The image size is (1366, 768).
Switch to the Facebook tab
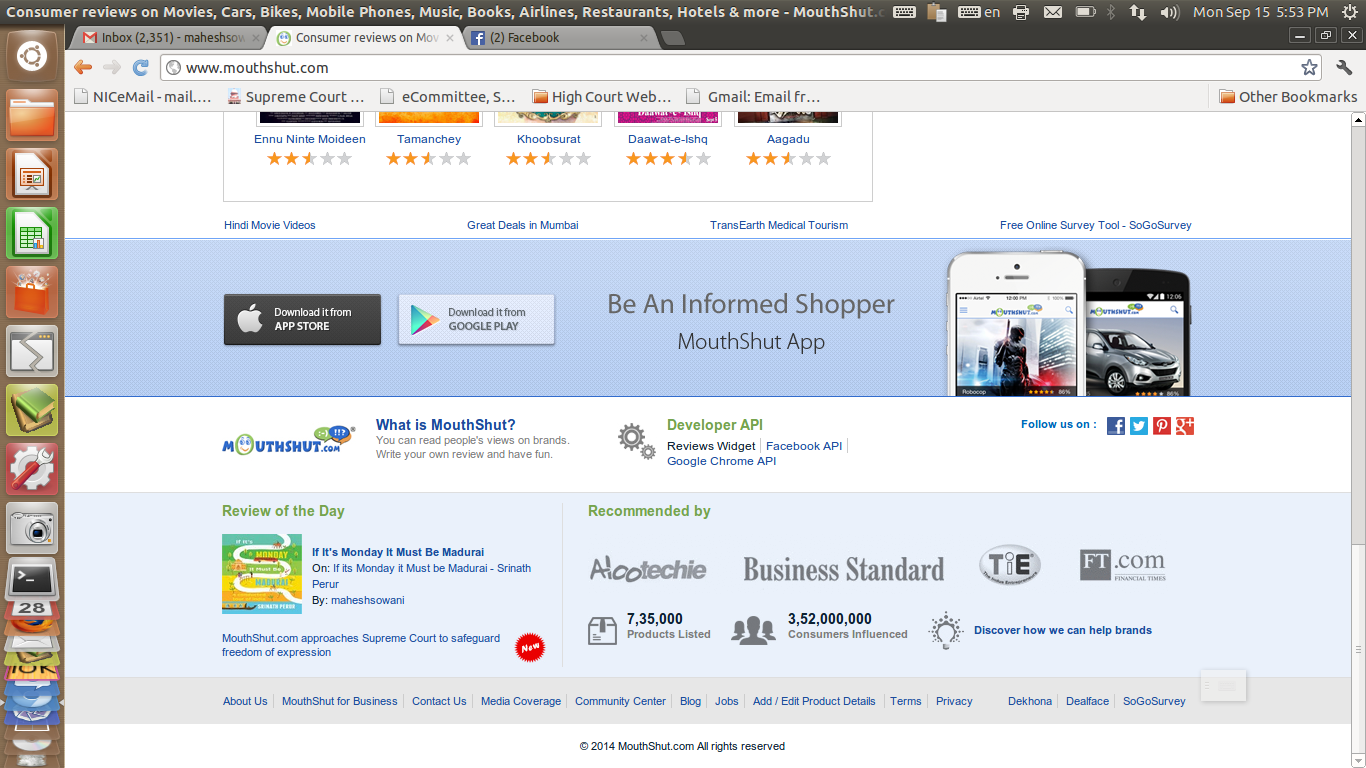pyautogui.click(x=558, y=38)
